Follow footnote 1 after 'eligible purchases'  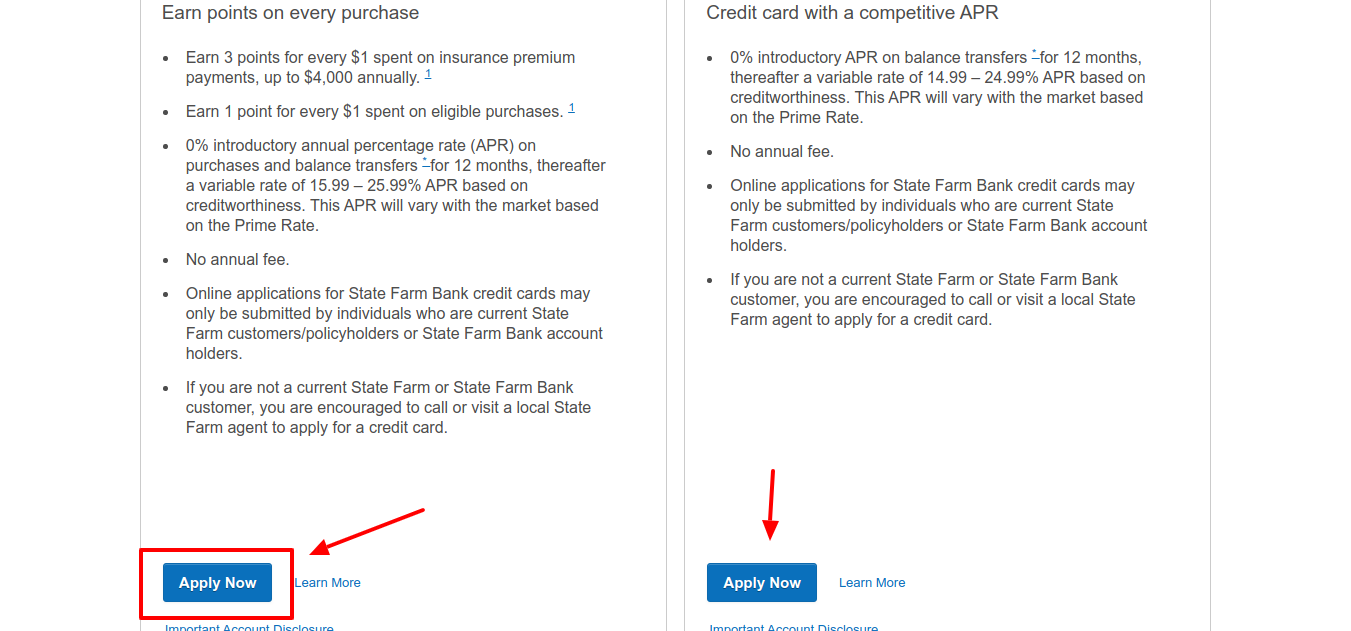tap(571, 108)
